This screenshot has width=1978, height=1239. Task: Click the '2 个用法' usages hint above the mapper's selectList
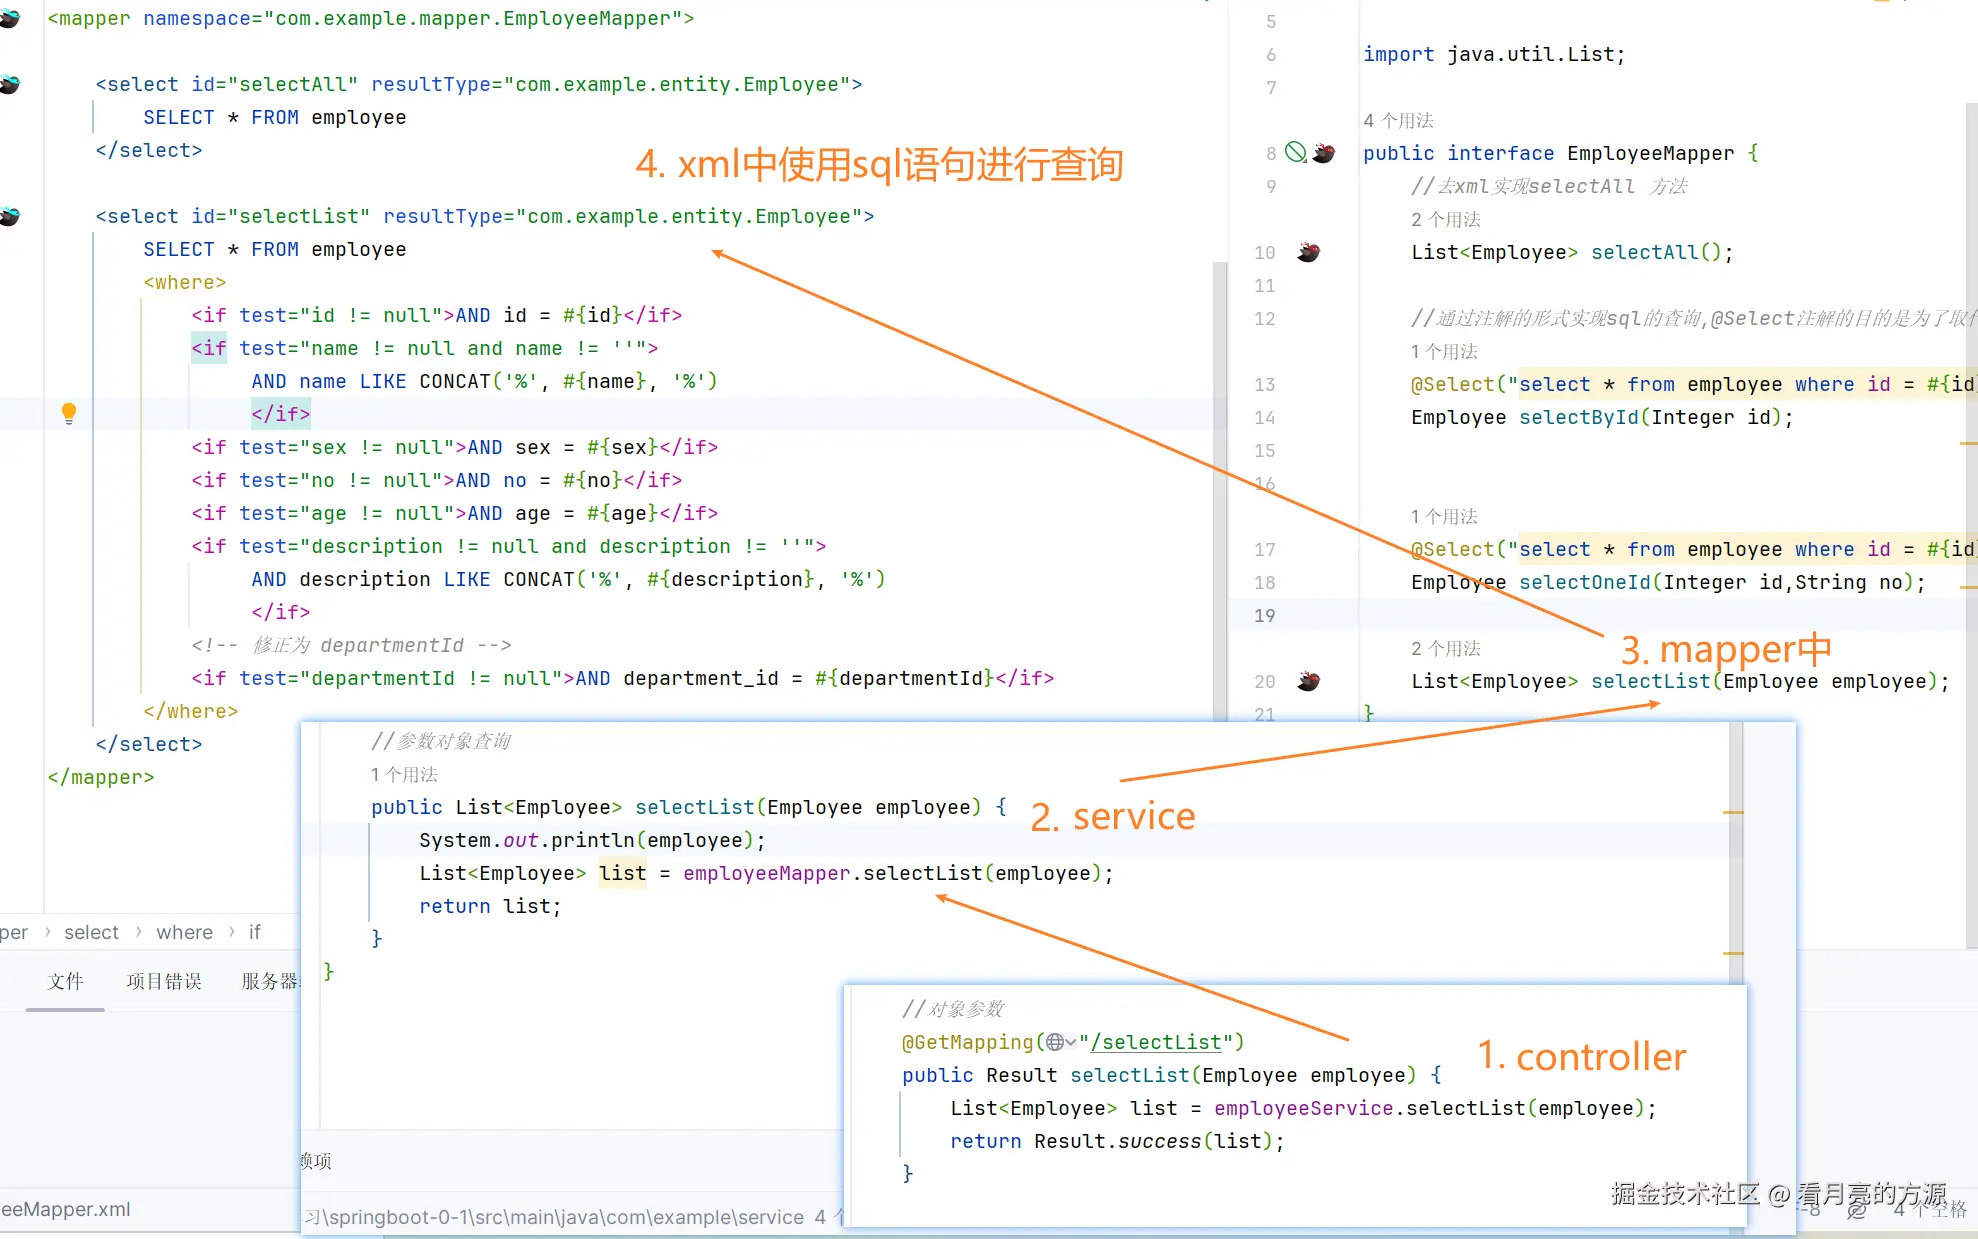pos(1445,648)
